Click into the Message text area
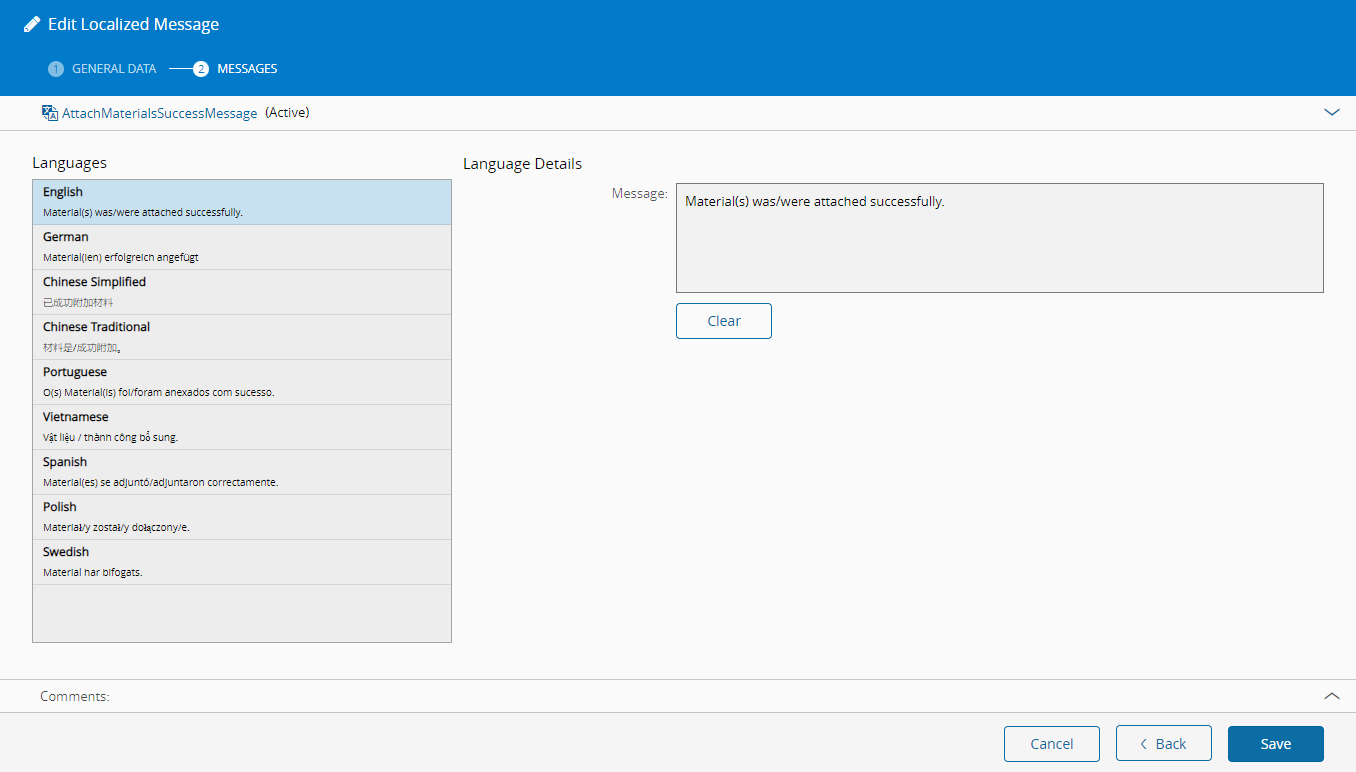This screenshot has width=1356, height=772. pos(999,238)
